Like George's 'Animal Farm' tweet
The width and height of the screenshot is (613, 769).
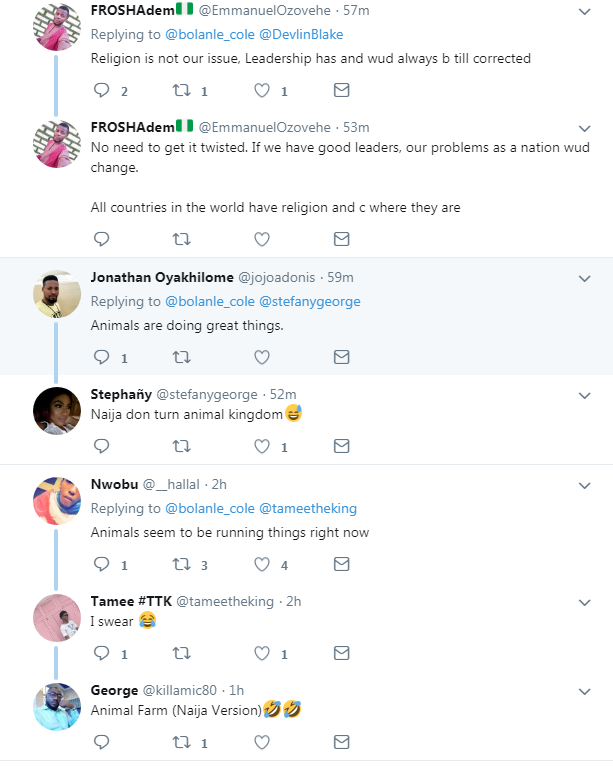pyautogui.click(x=262, y=743)
